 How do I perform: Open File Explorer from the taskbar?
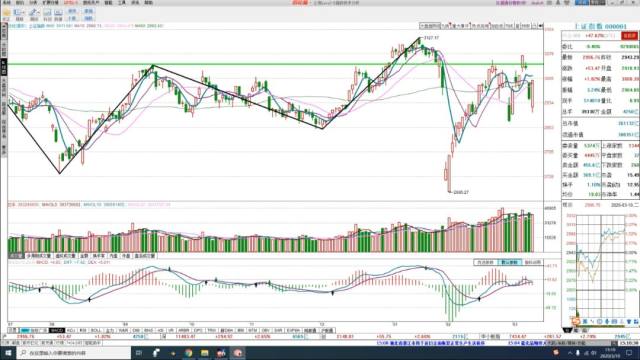pos(205,353)
